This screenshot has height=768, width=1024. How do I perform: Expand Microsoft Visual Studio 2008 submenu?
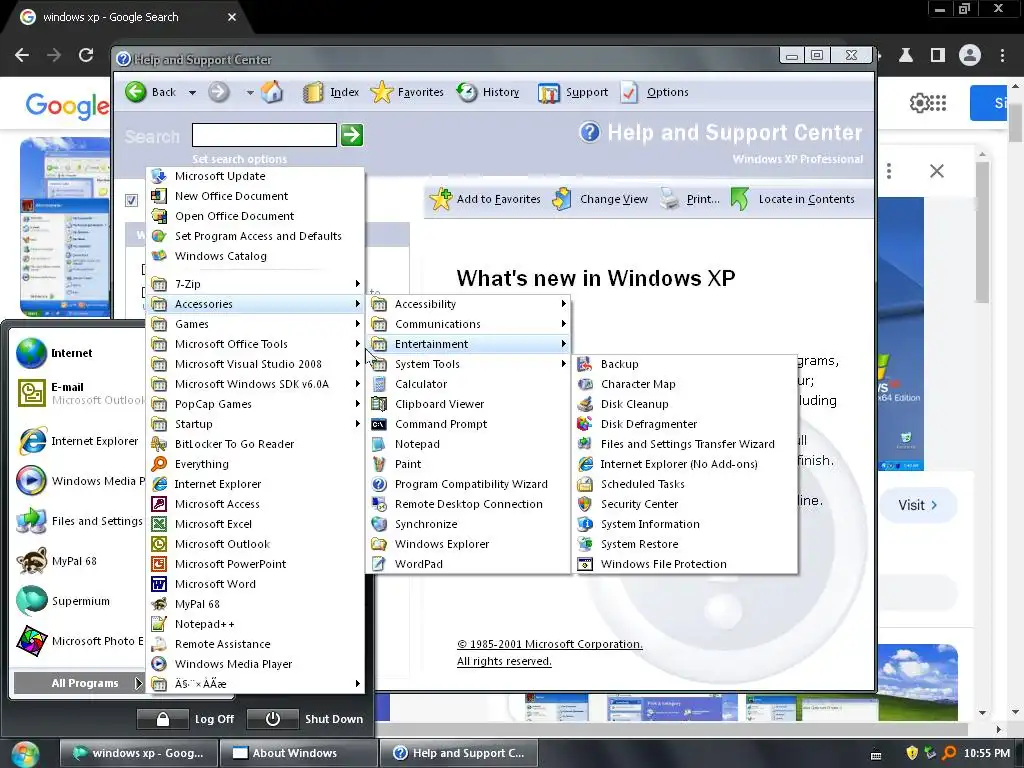point(255,364)
